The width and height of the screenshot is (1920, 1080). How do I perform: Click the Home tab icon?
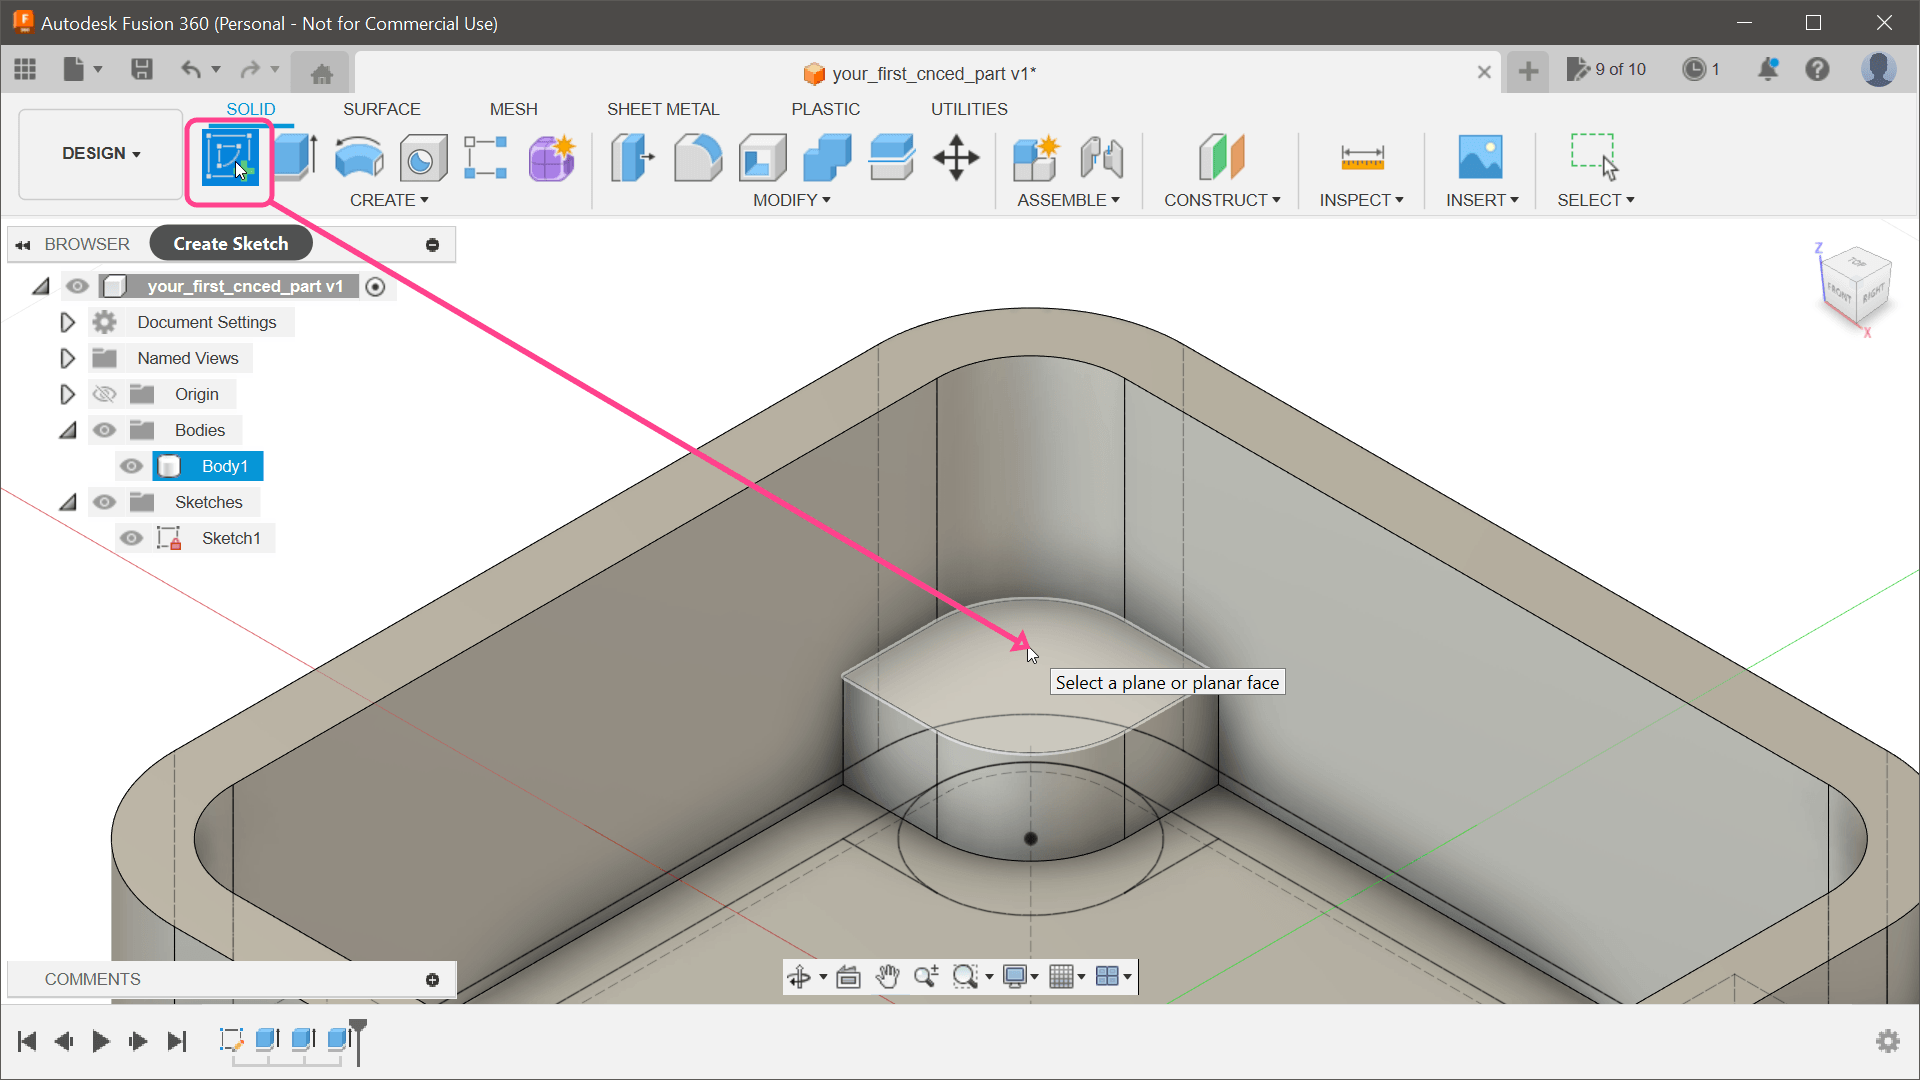coord(321,73)
